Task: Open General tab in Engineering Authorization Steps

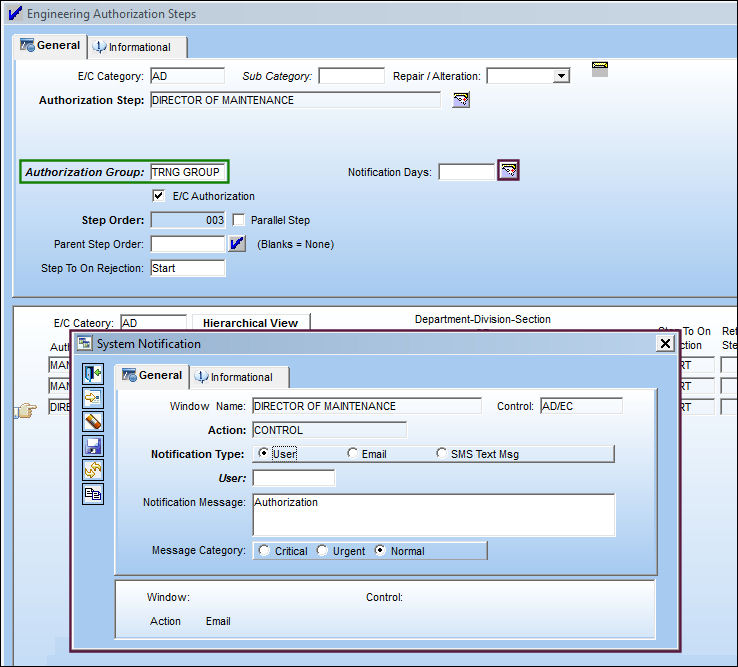Action: point(50,46)
